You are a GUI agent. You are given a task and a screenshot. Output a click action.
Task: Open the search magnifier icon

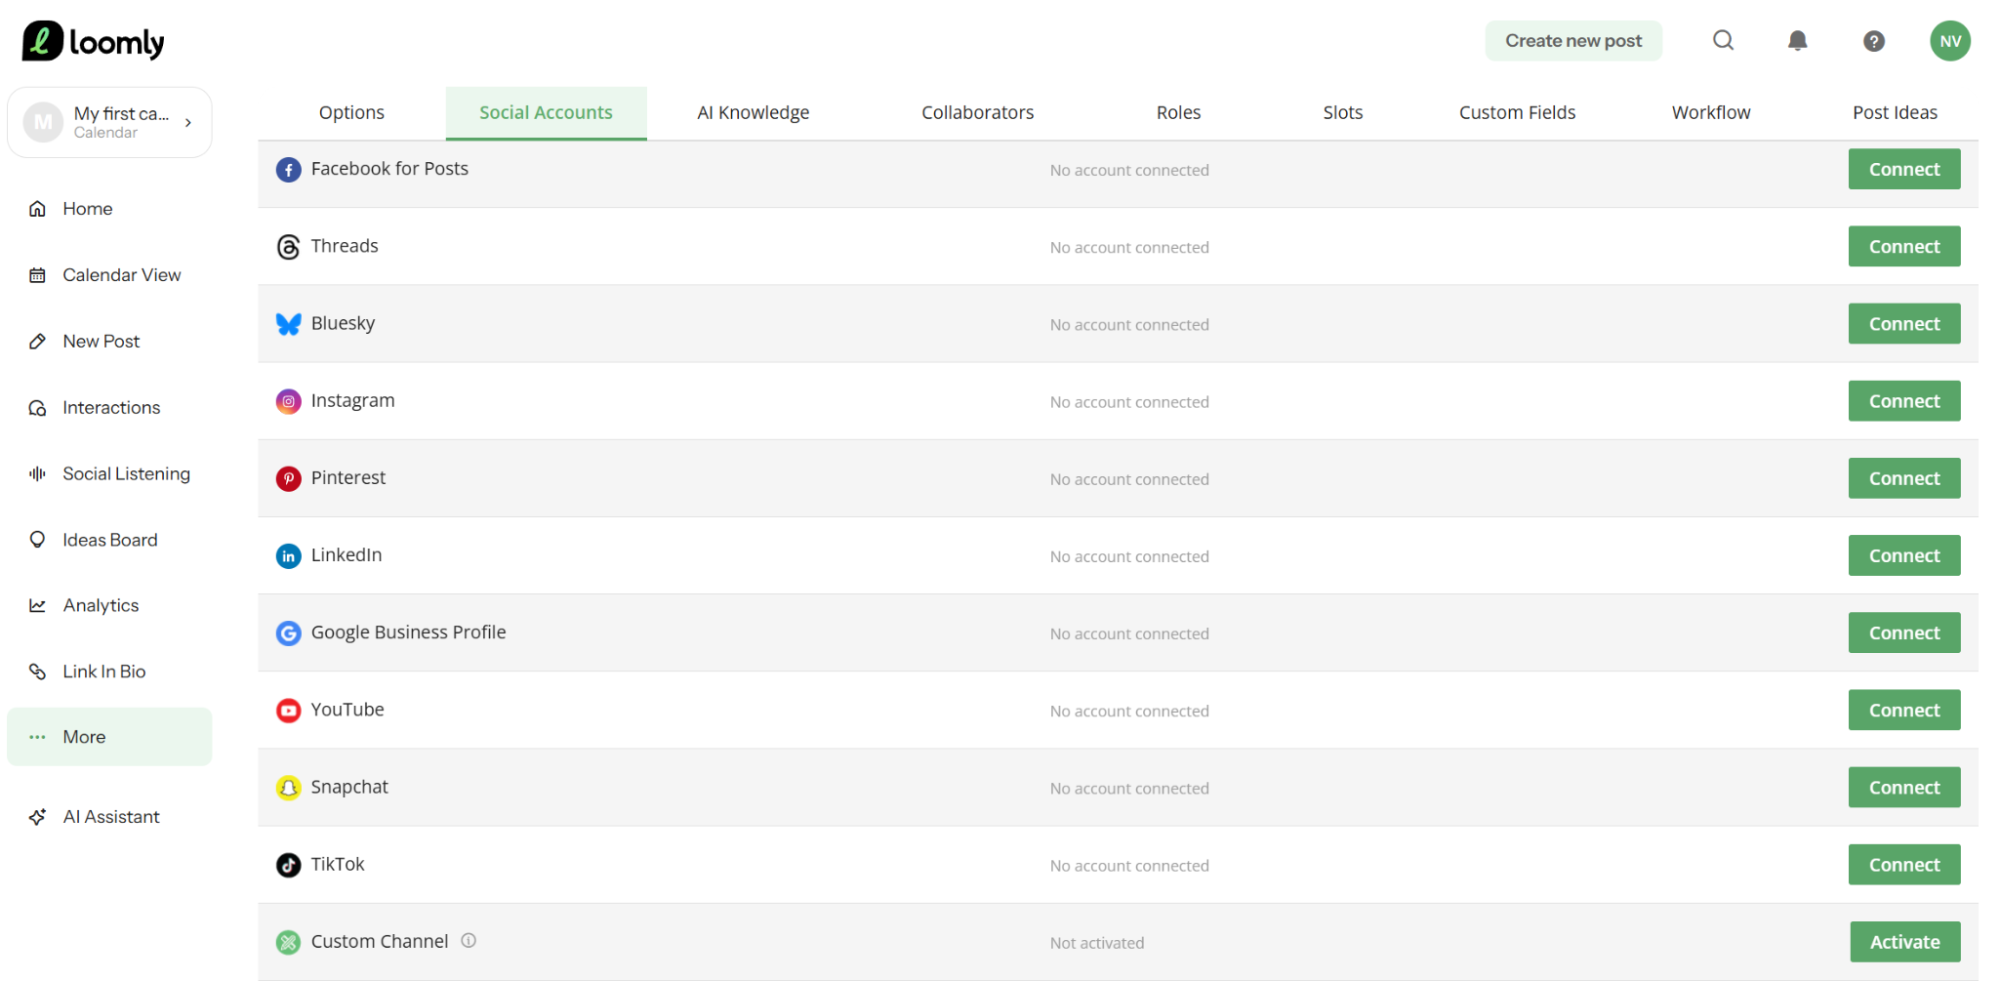(1723, 40)
